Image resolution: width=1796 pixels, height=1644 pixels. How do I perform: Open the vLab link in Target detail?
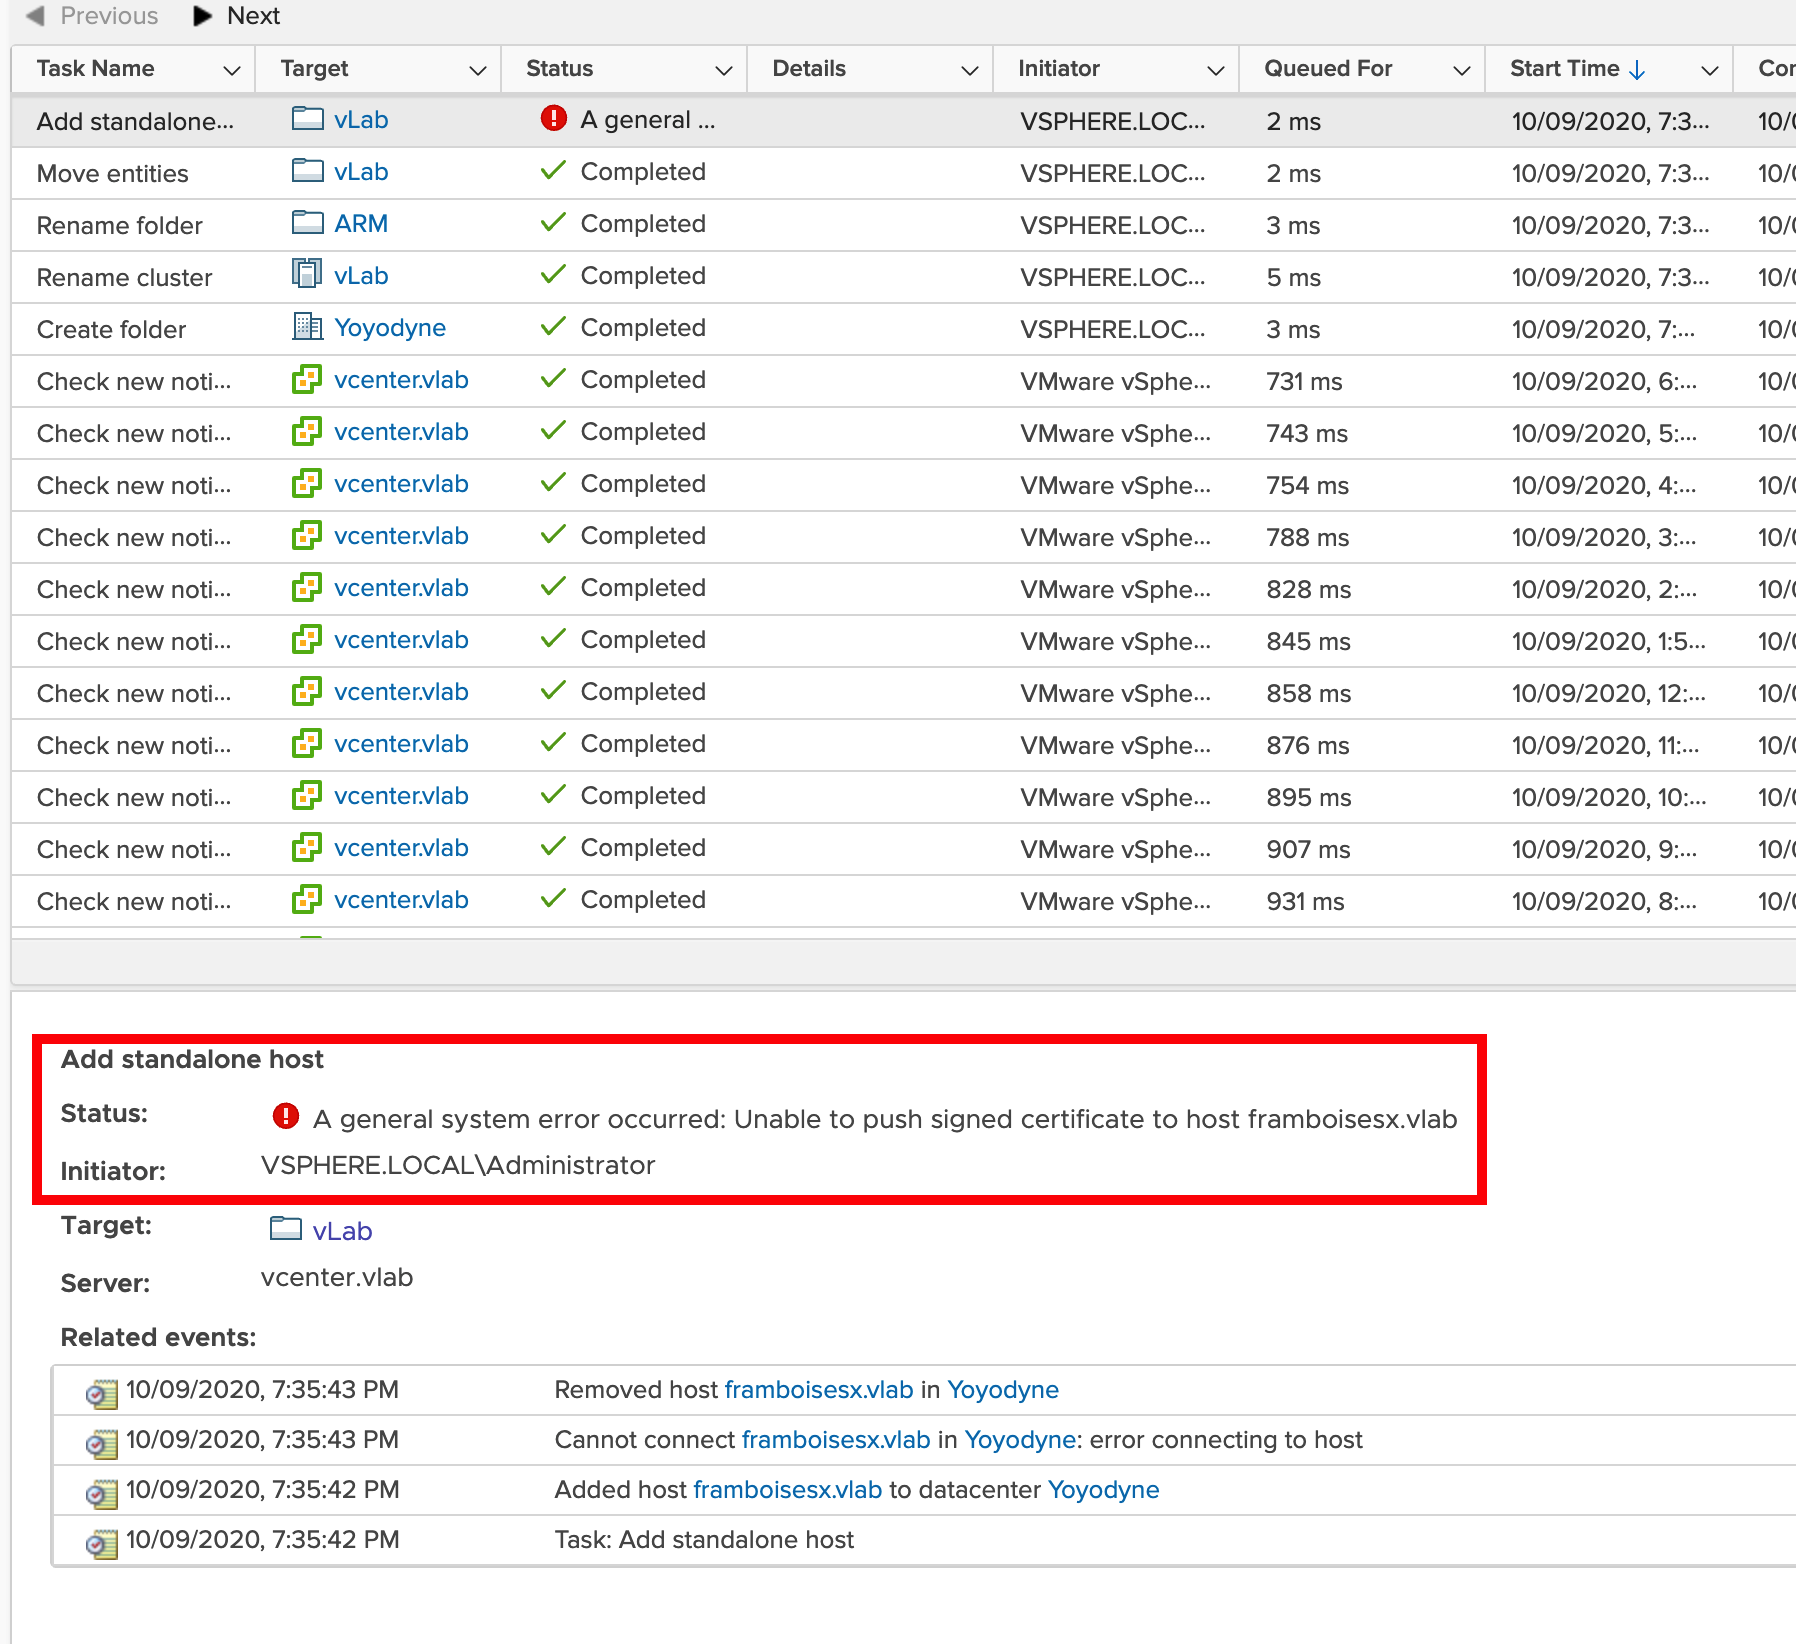[x=342, y=1231]
